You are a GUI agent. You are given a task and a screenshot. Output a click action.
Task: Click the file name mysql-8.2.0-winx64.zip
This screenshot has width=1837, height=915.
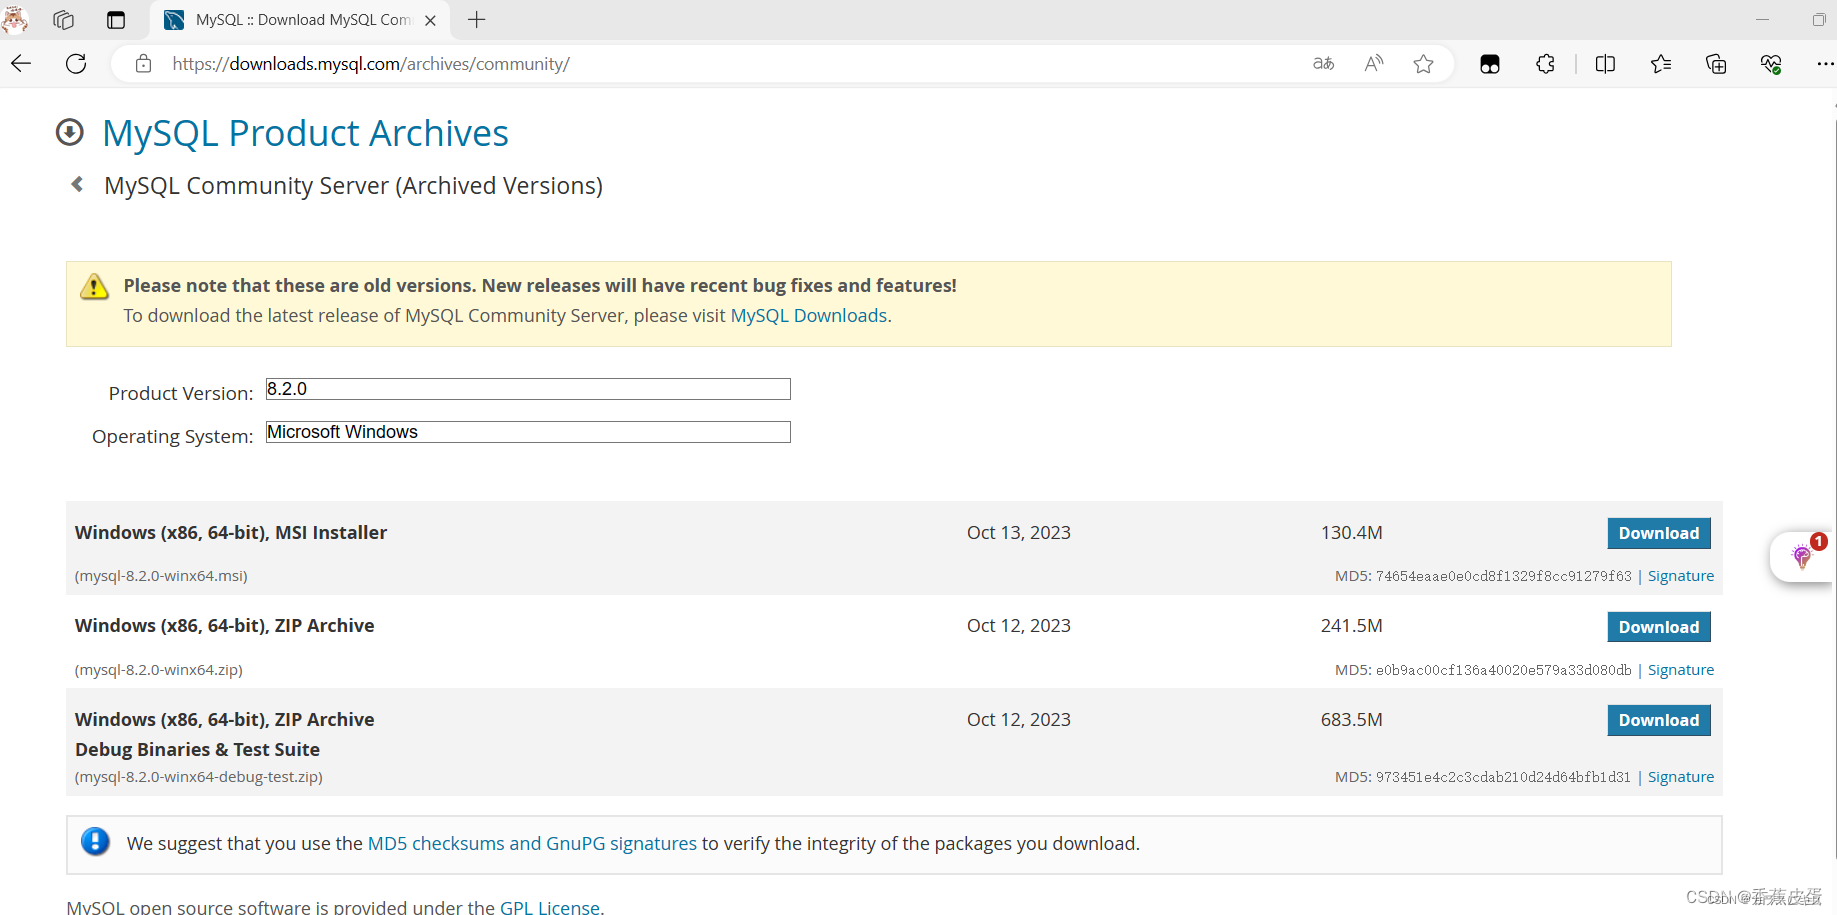(159, 670)
